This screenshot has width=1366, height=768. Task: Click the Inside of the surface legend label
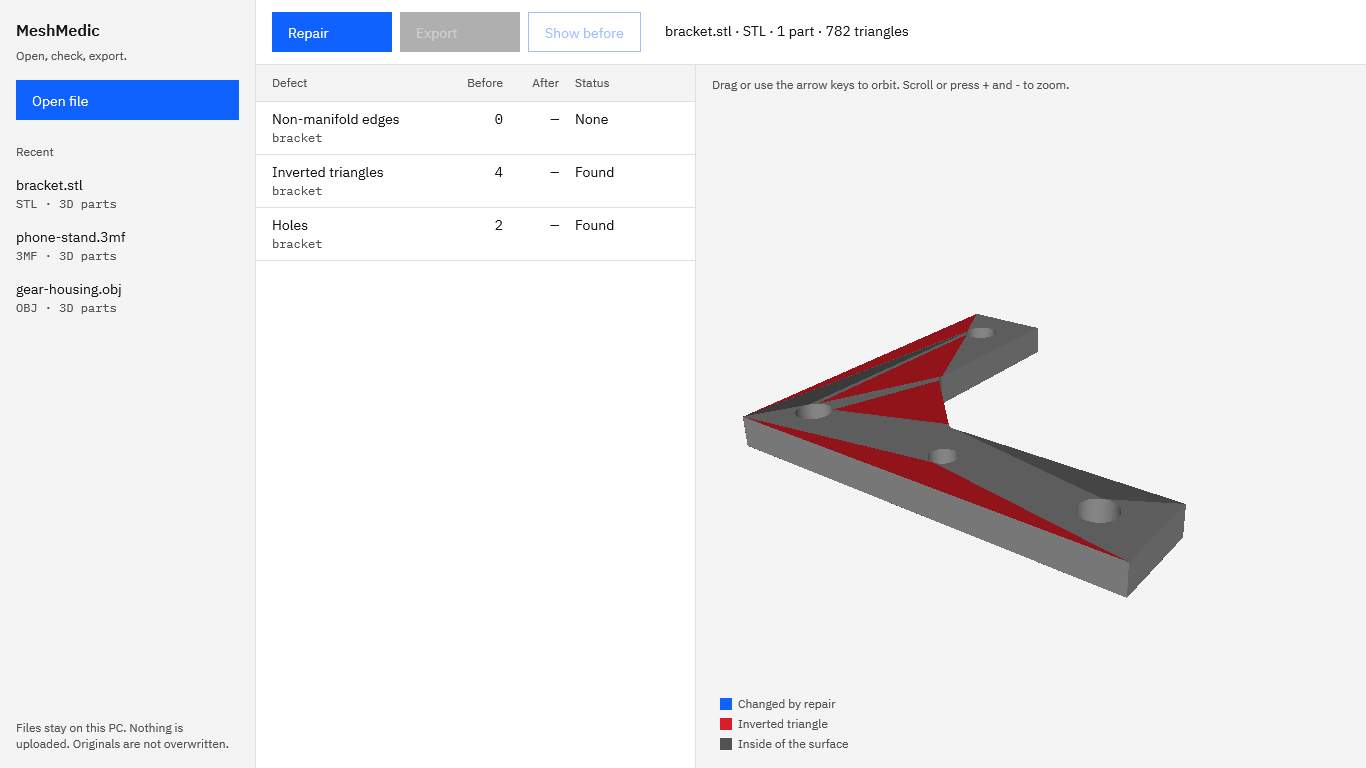[793, 744]
